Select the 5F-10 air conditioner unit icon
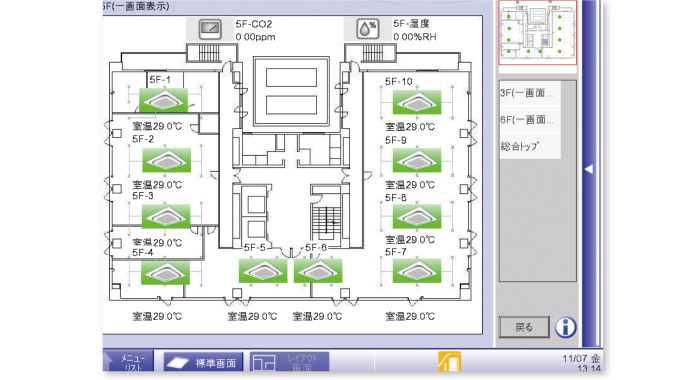 417,102
